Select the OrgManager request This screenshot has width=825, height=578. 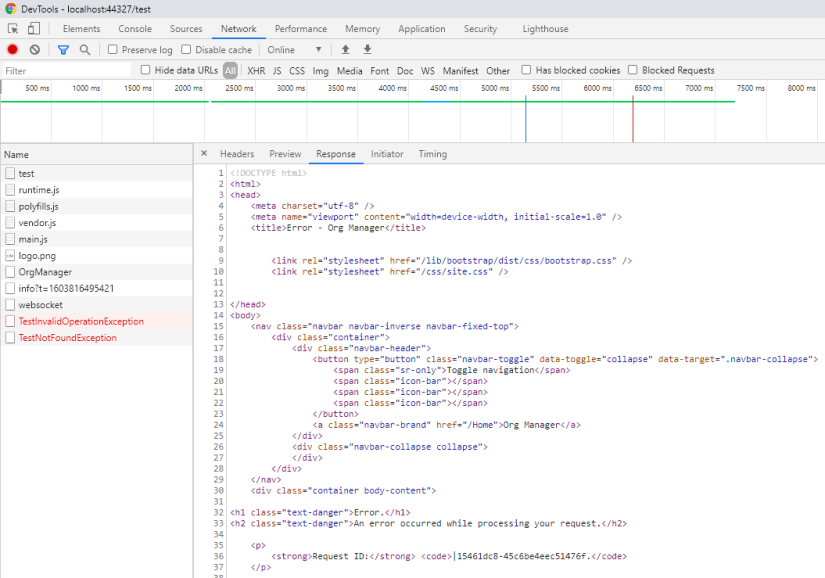(97, 272)
